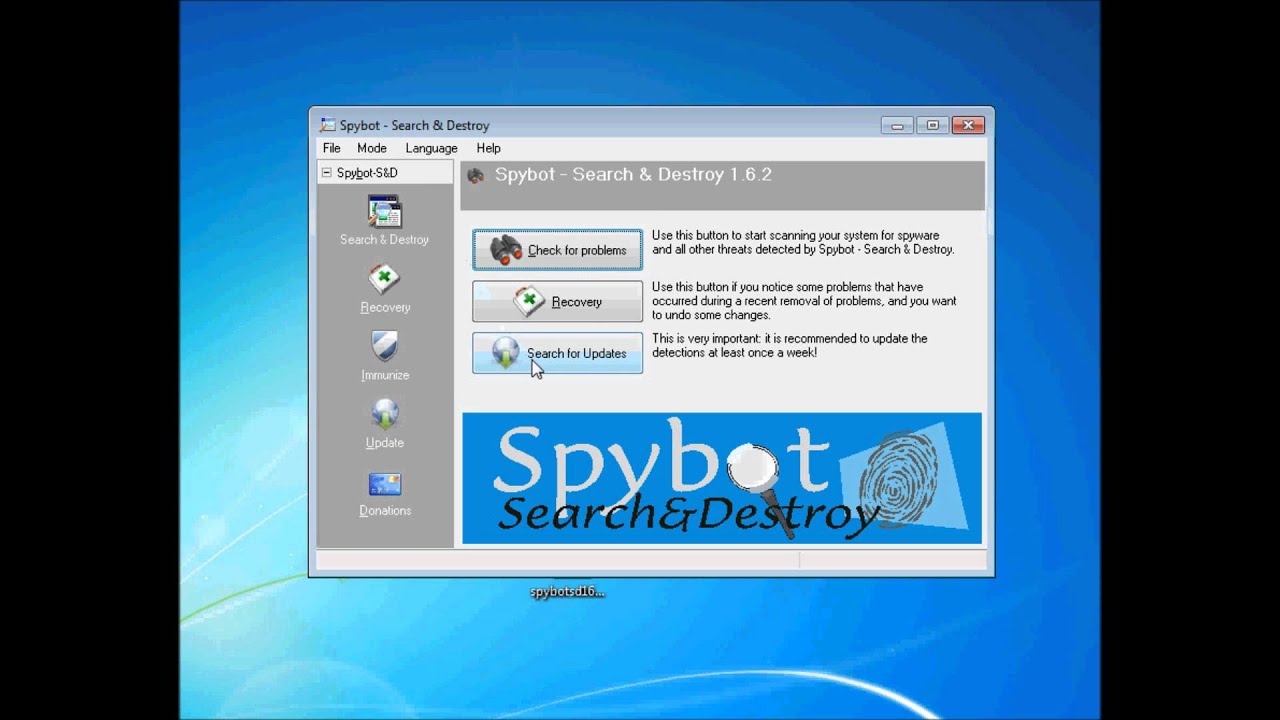Open the Search & Destroy sidebar icon
Viewport: 1280px width, 720px height.
coord(384,212)
